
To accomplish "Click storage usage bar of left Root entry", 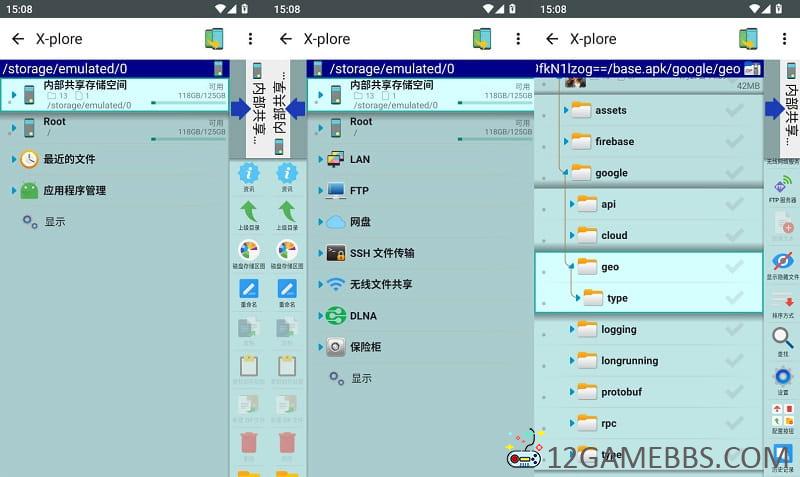I will click(x=189, y=139).
